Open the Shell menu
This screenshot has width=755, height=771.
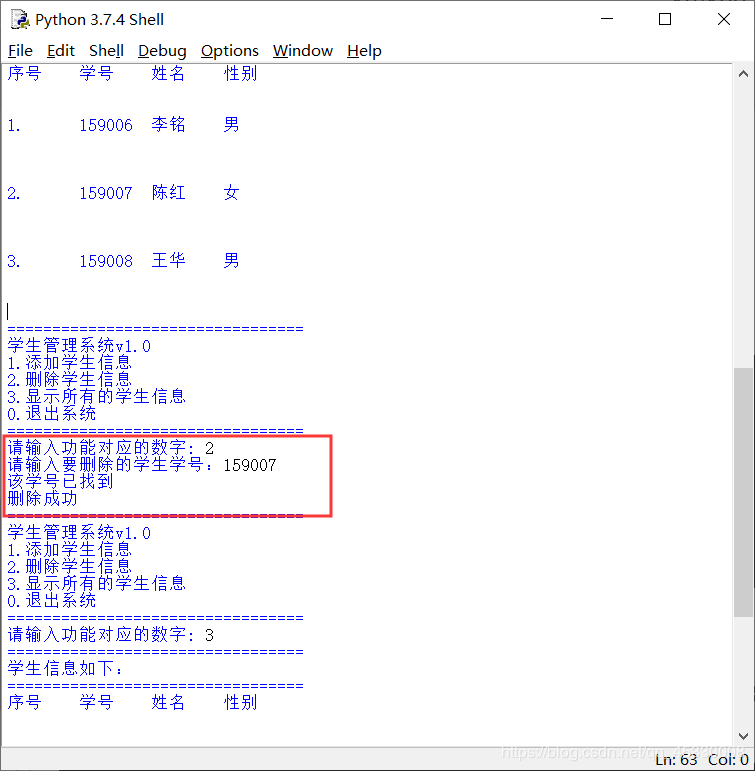tap(106, 51)
